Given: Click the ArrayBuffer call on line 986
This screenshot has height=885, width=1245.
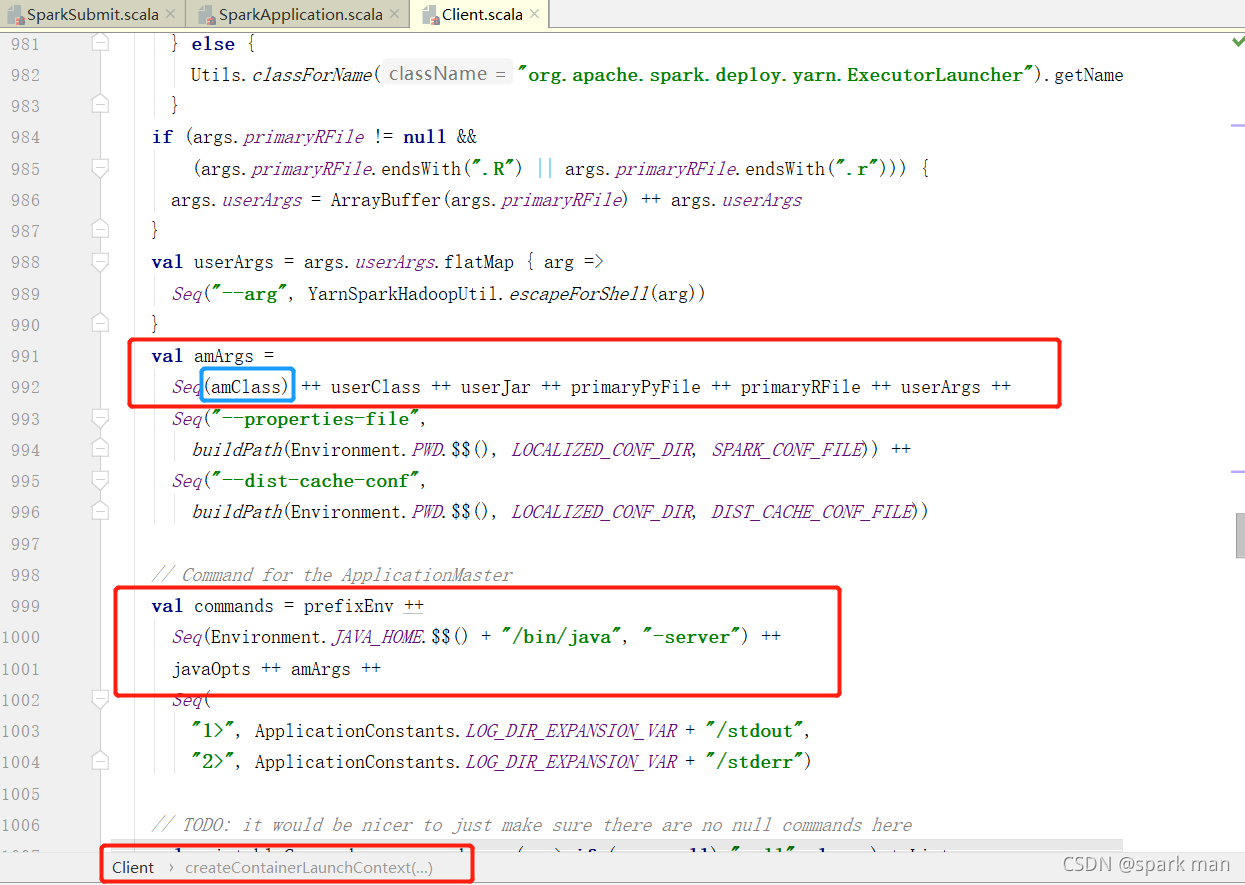Looking at the screenshot, I should click(x=386, y=200).
